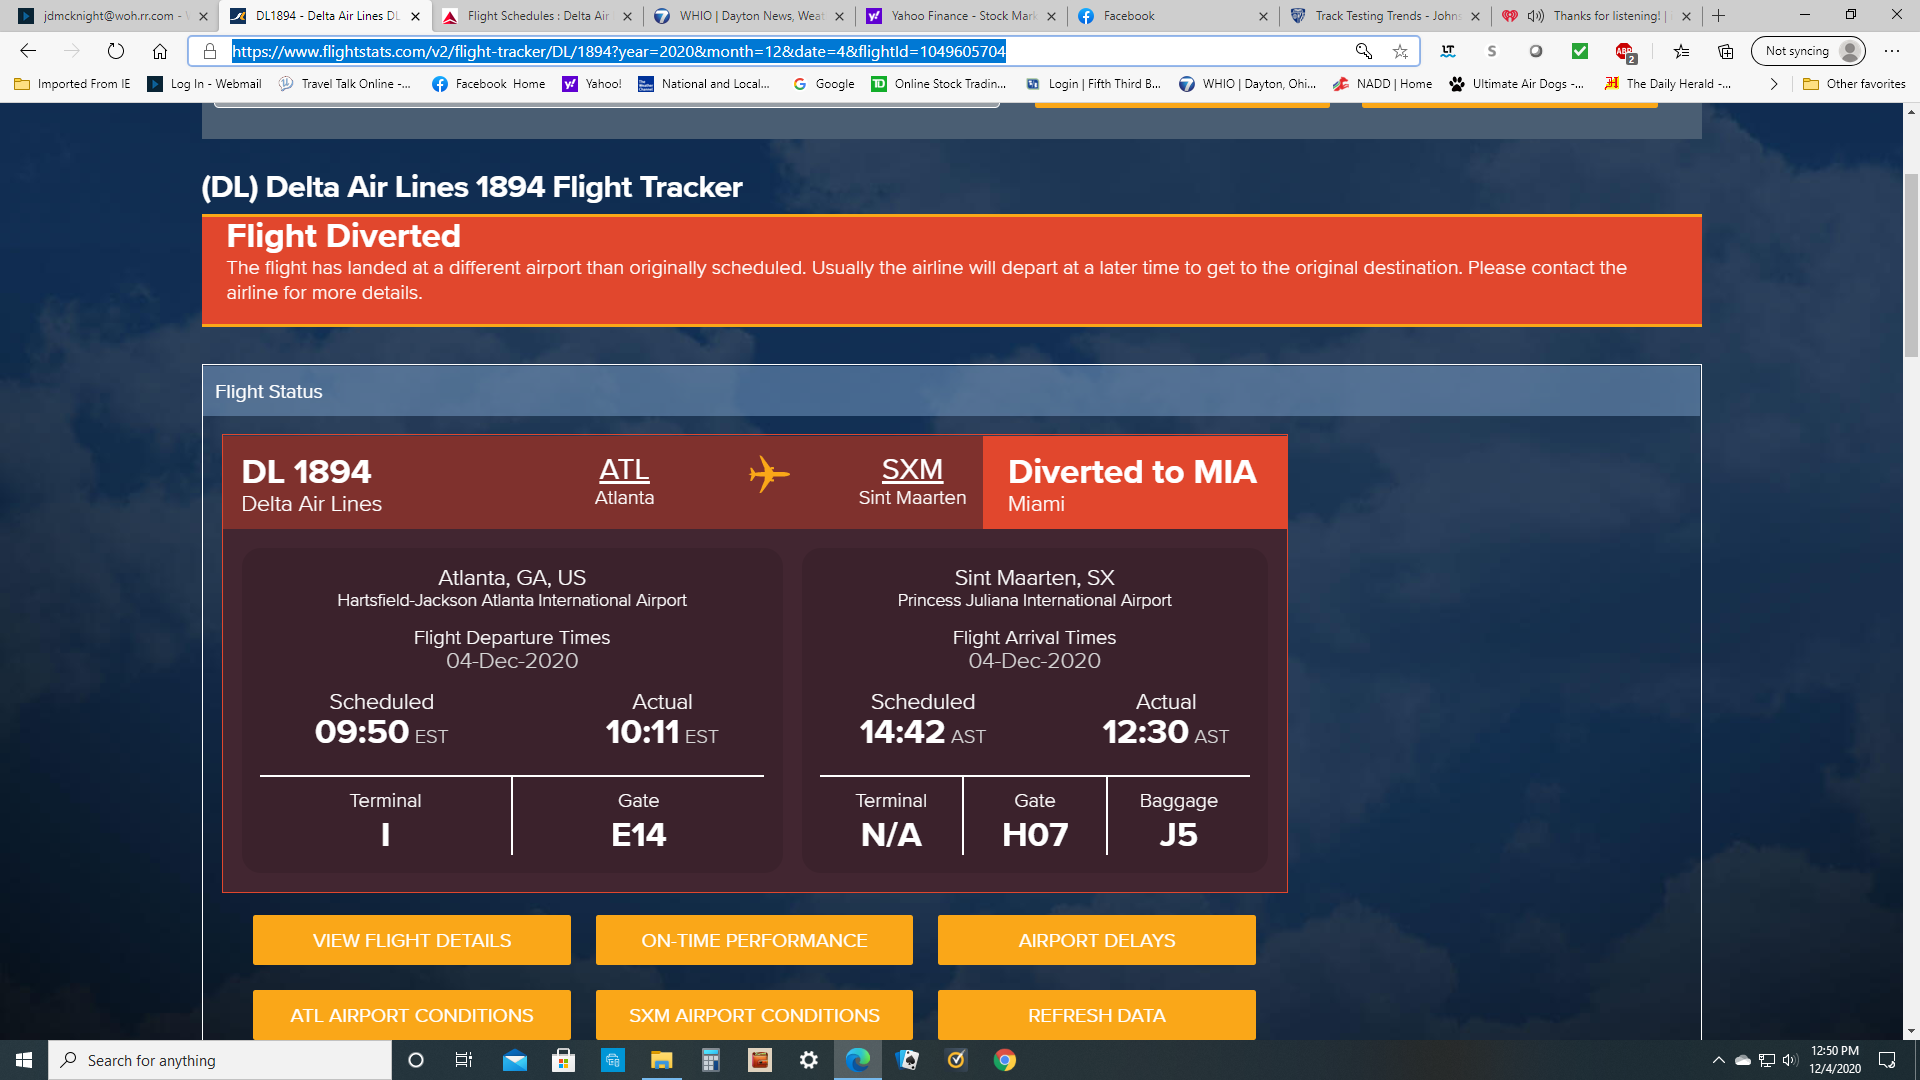Click ATL AIRPORT CONDITIONS button
Screen dimensions: 1920x1080
pos(412,1015)
